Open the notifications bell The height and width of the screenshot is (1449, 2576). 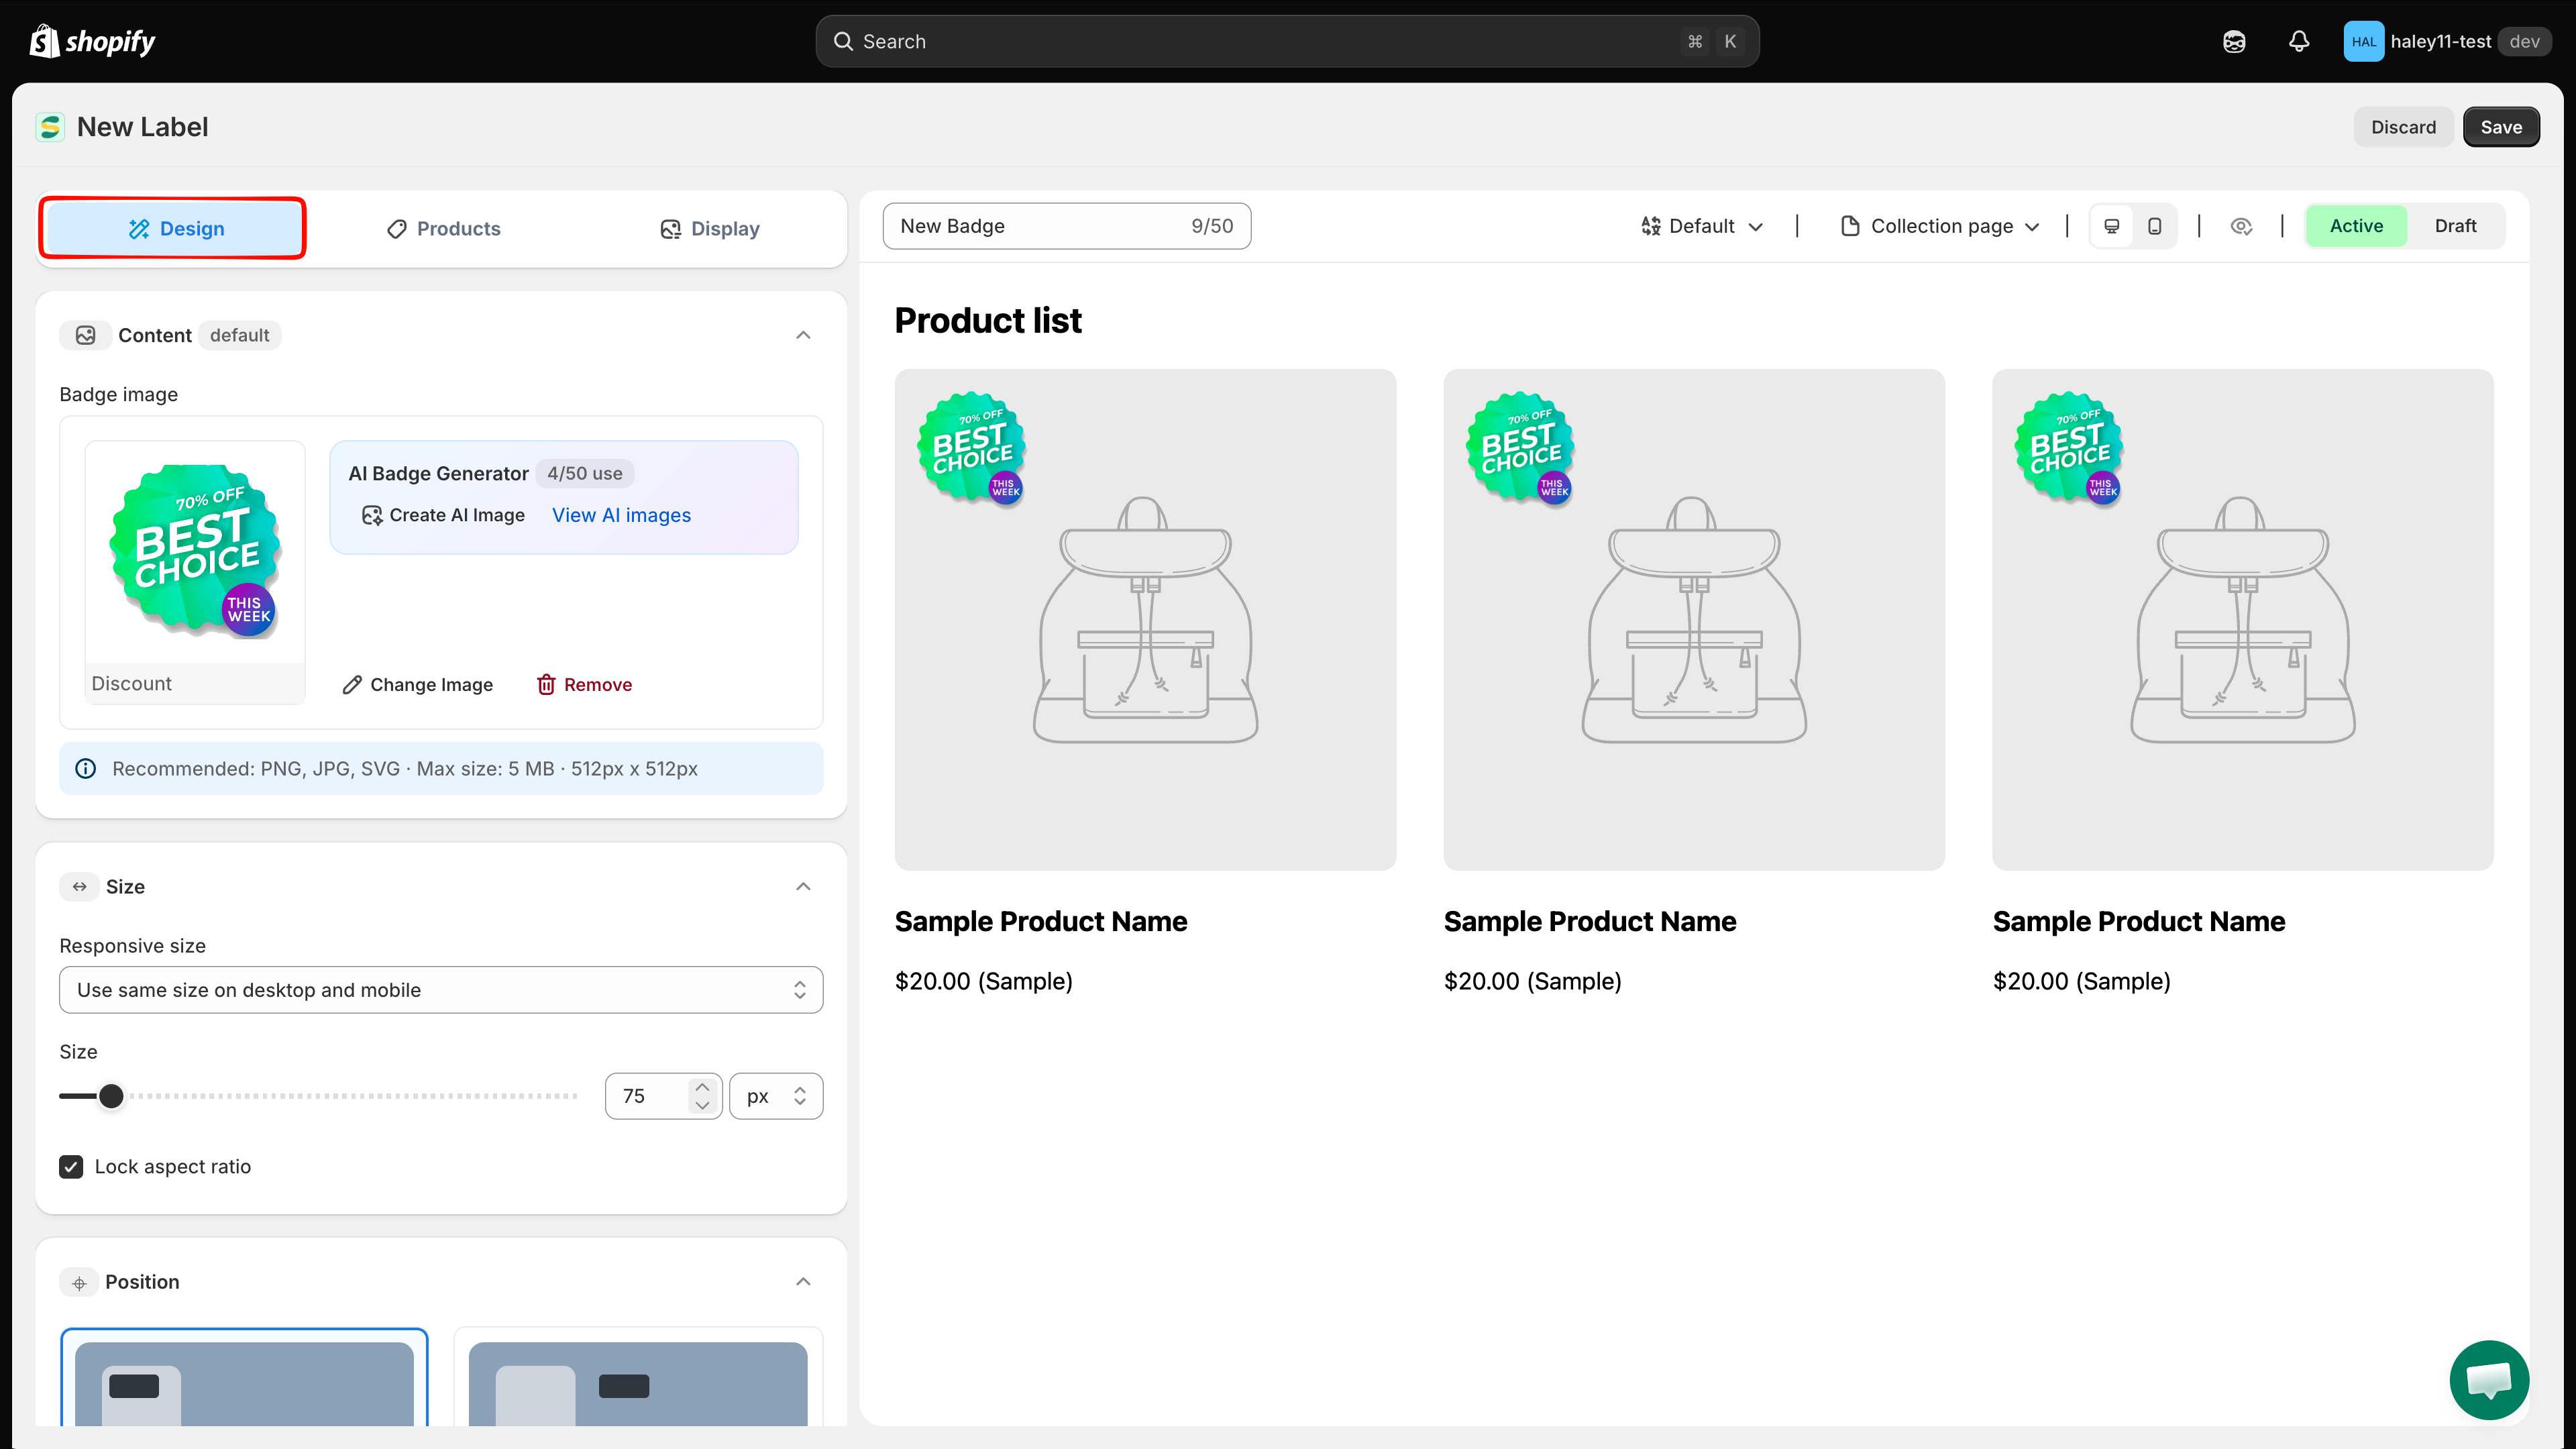tap(2299, 41)
